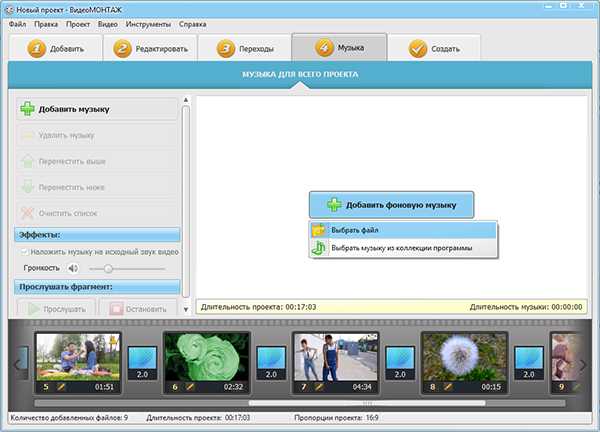Viewport: 600px width, 432px height.
Task: Click the volume speaker icon
Action: click(73, 268)
